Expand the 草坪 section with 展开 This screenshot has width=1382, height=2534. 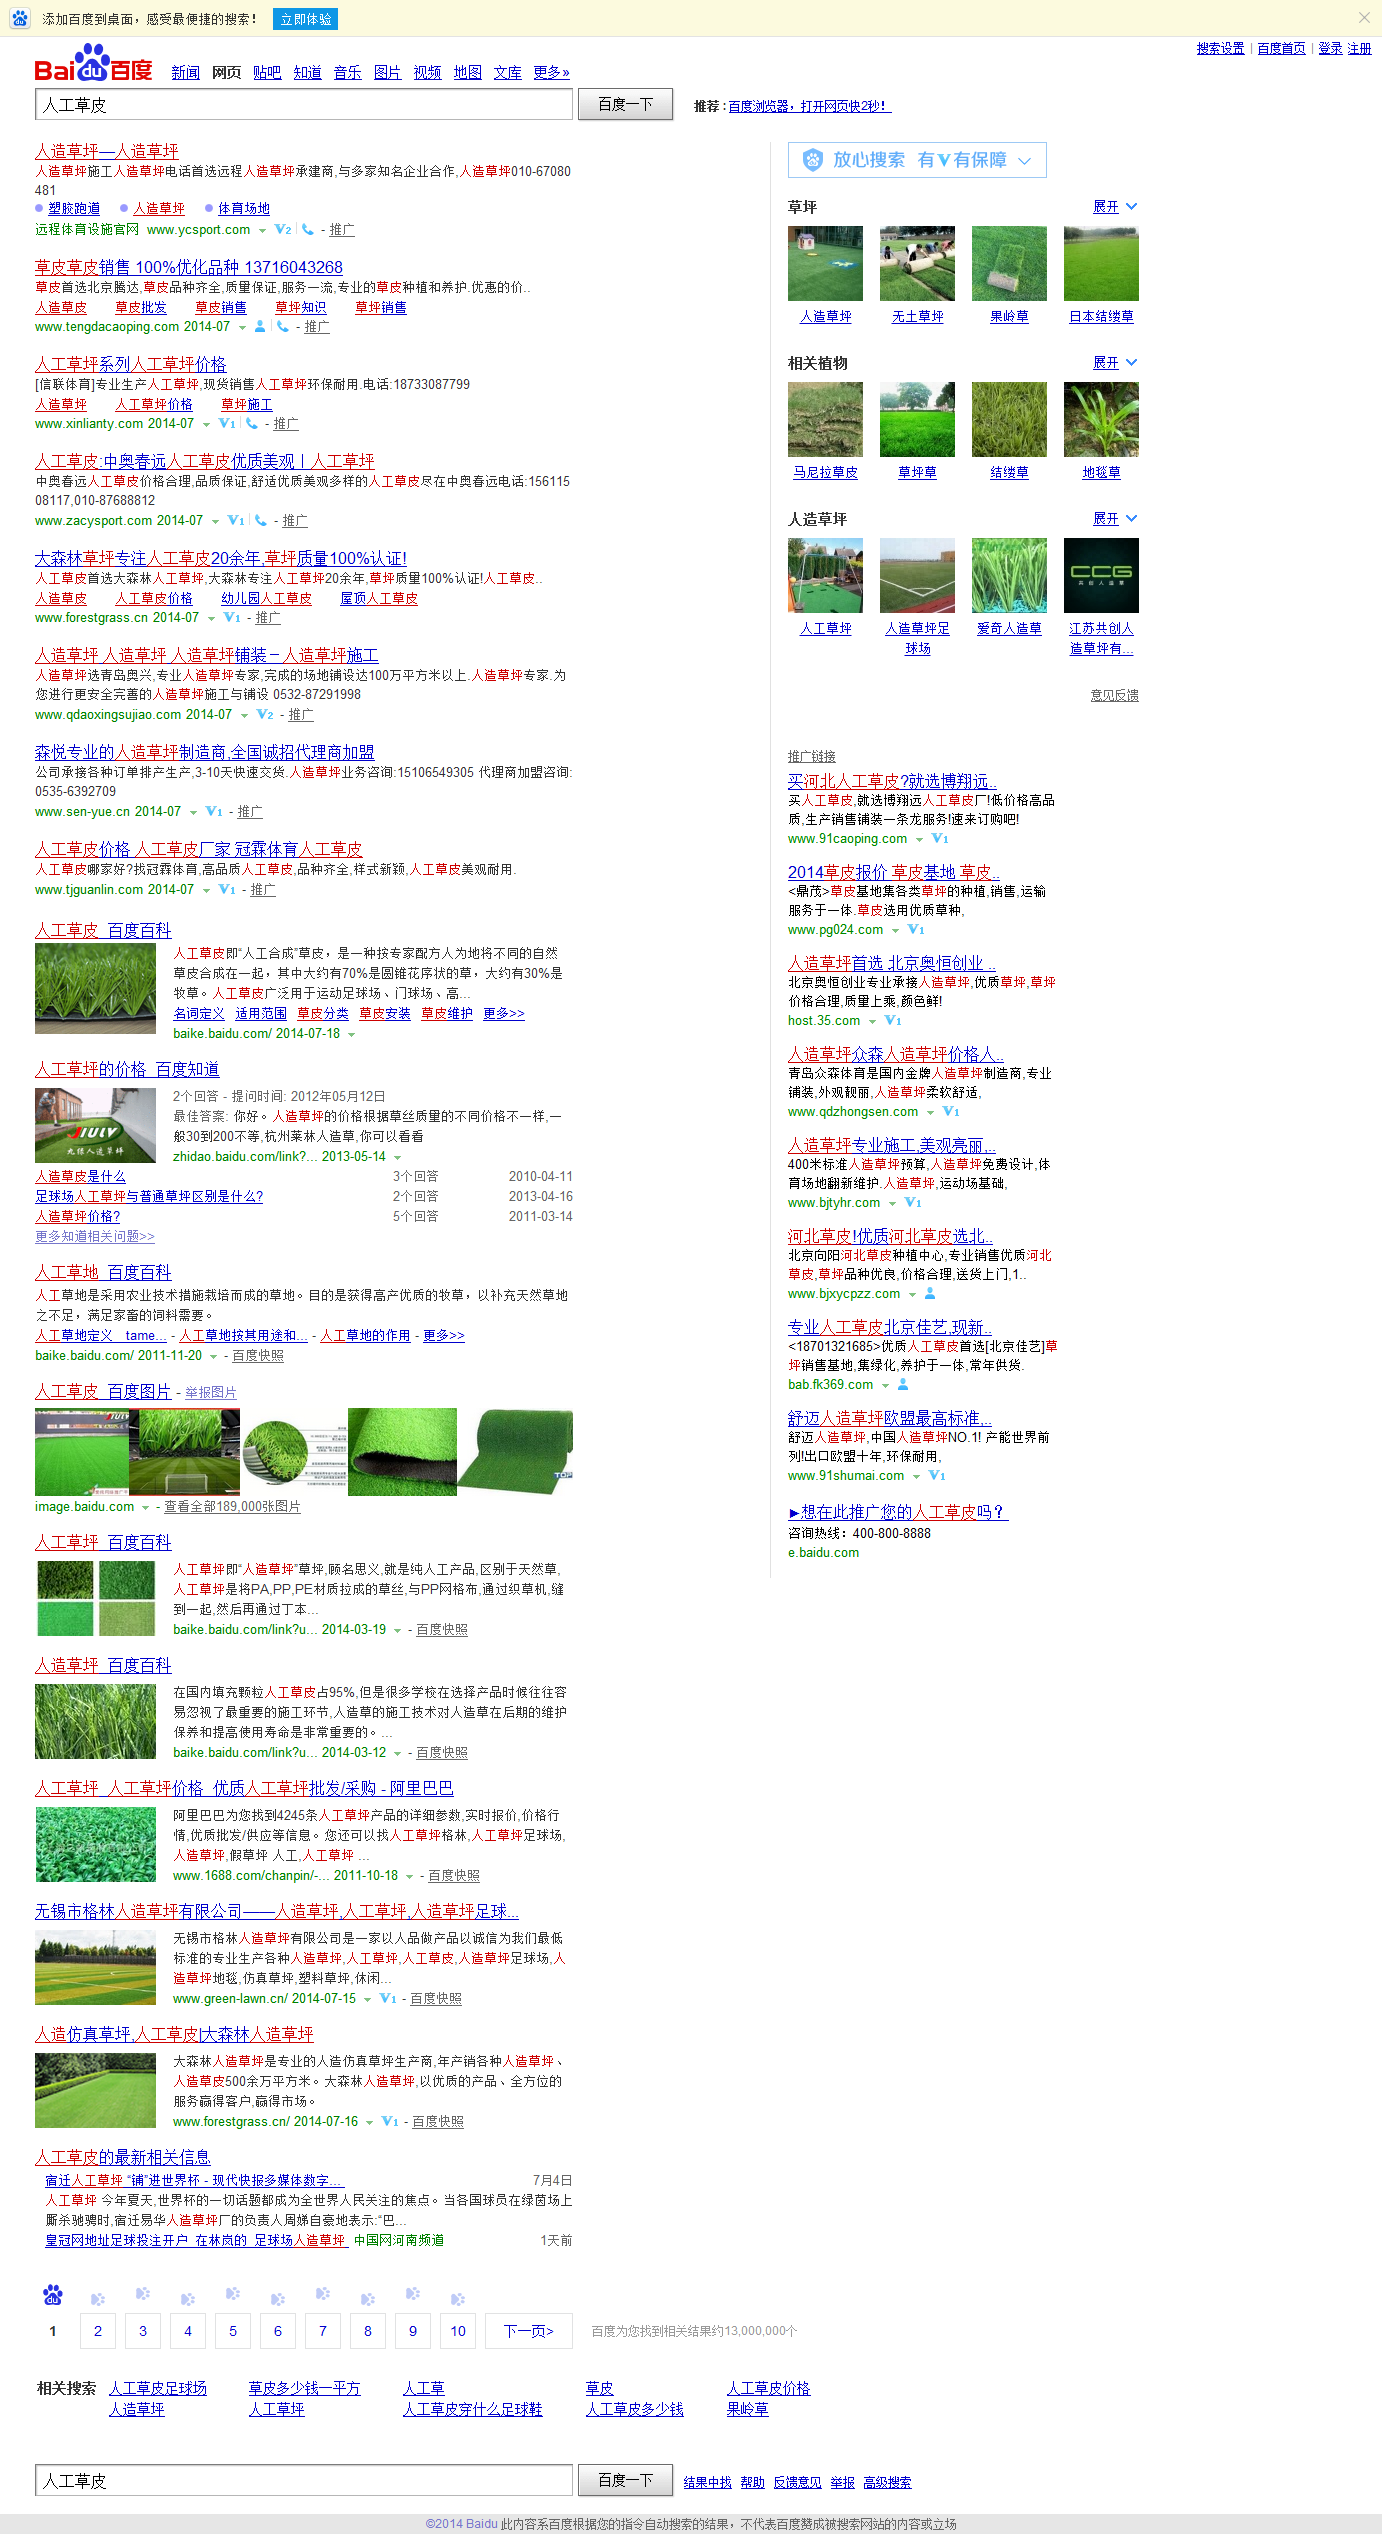coord(1114,207)
